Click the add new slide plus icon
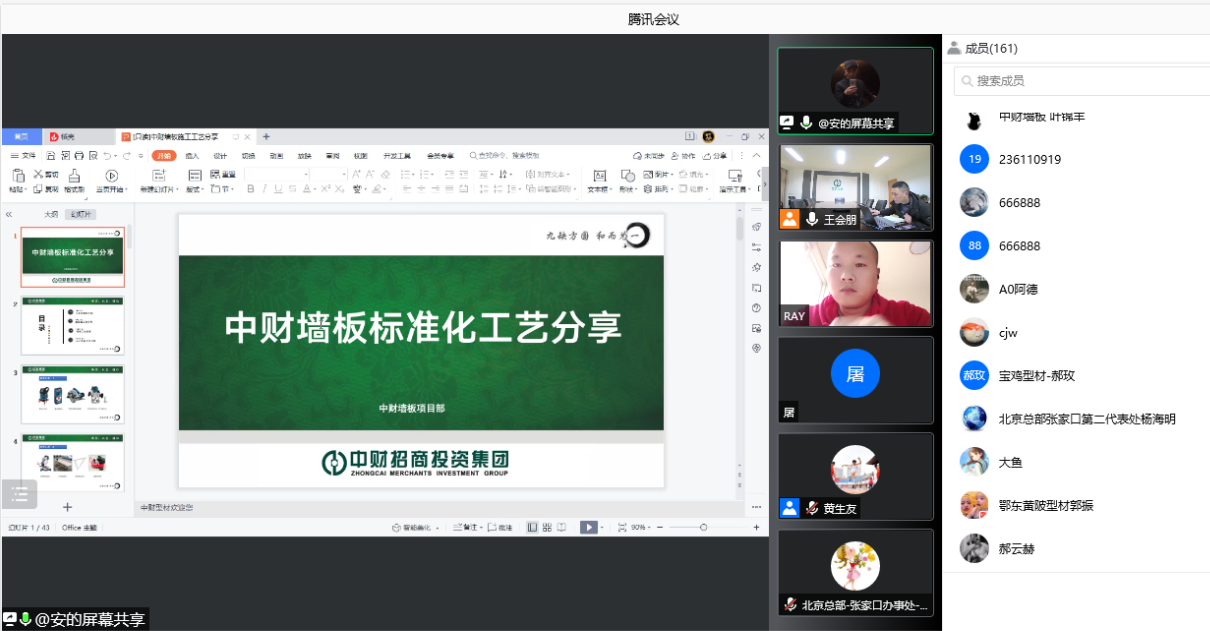Viewport: 1210px width, 631px height. click(x=68, y=507)
